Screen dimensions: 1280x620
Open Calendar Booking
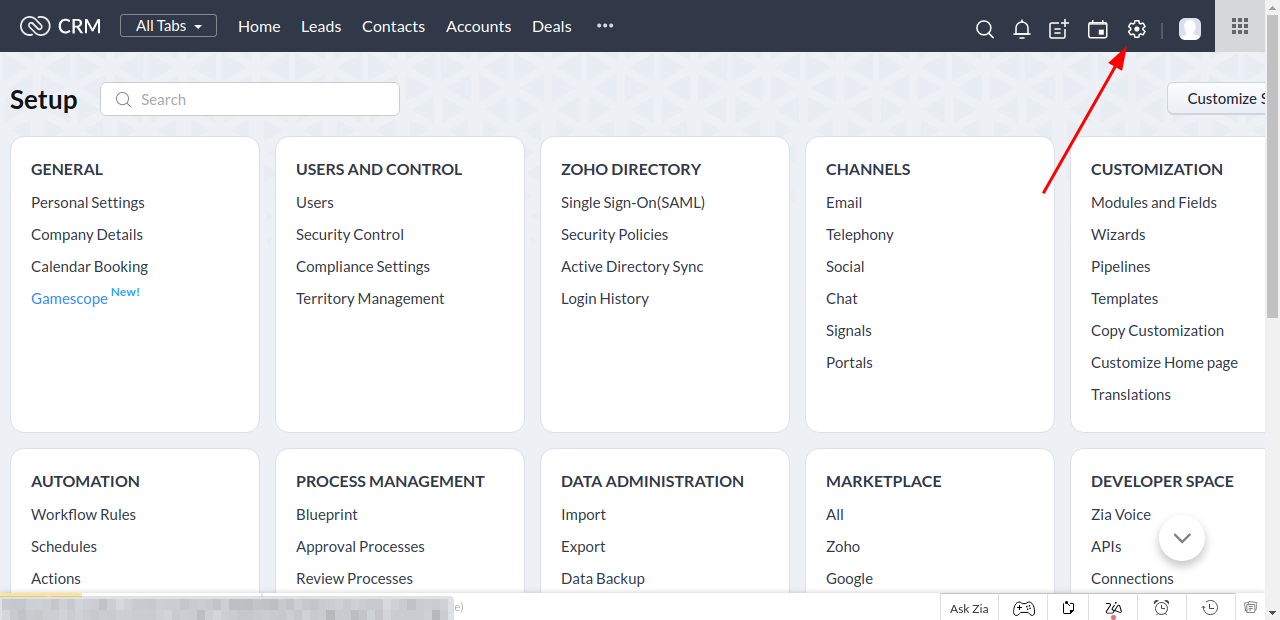(90, 267)
